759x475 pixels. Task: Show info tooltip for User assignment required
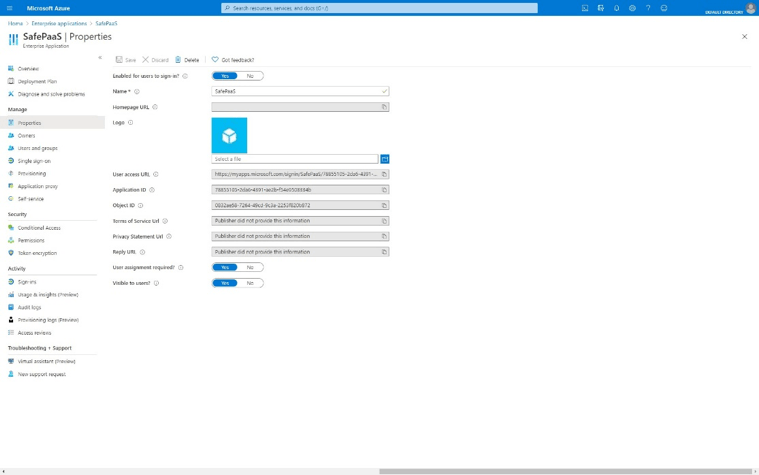click(181, 267)
